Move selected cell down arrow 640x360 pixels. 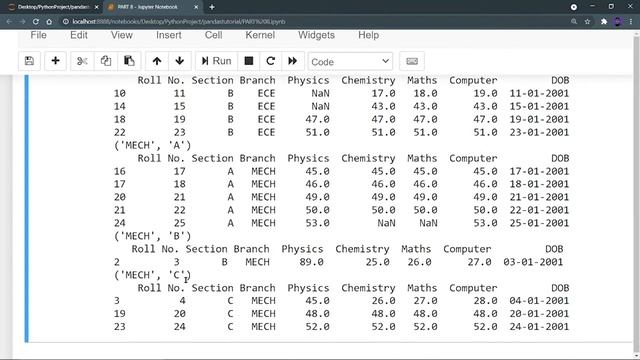180,61
